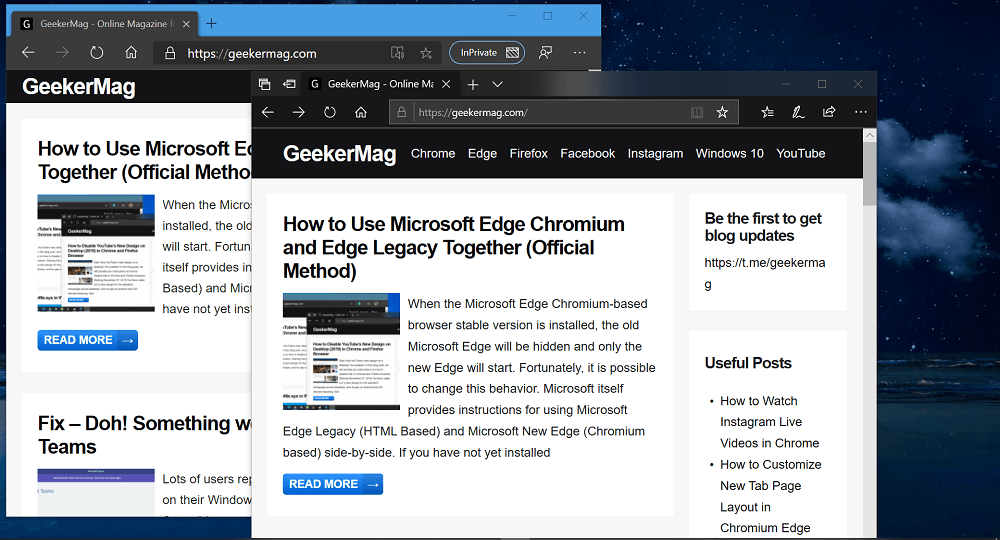
Task: Close GeekerMag tab in Edge Legacy window
Action: (446, 84)
